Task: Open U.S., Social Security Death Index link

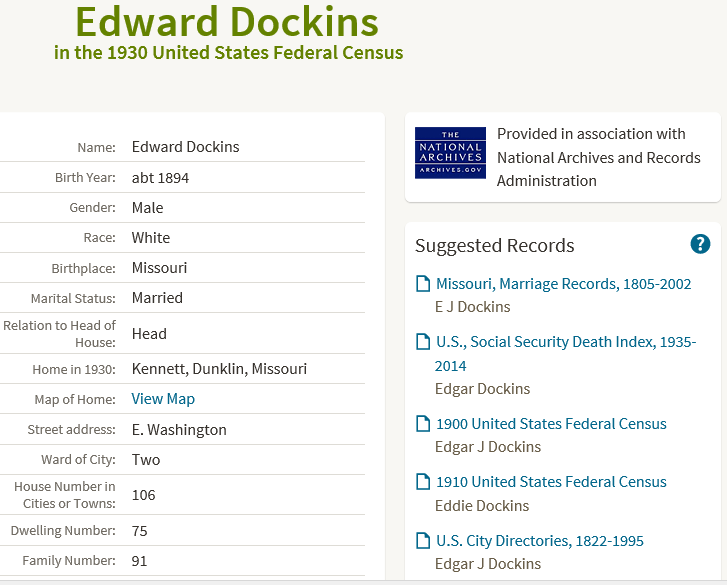Action: [x=565, y=354]
